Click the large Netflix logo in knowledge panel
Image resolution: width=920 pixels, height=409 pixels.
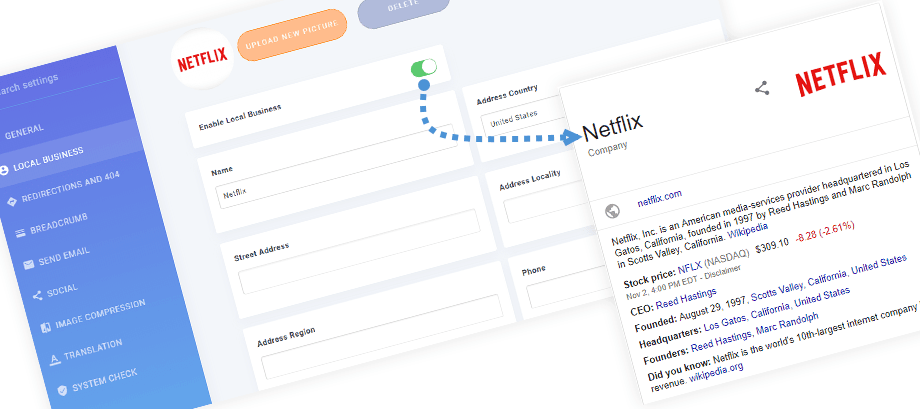[x=841, y=73]
